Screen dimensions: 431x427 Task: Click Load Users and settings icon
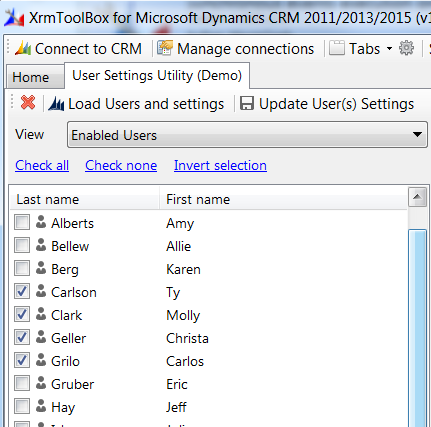tap(56, 104)
